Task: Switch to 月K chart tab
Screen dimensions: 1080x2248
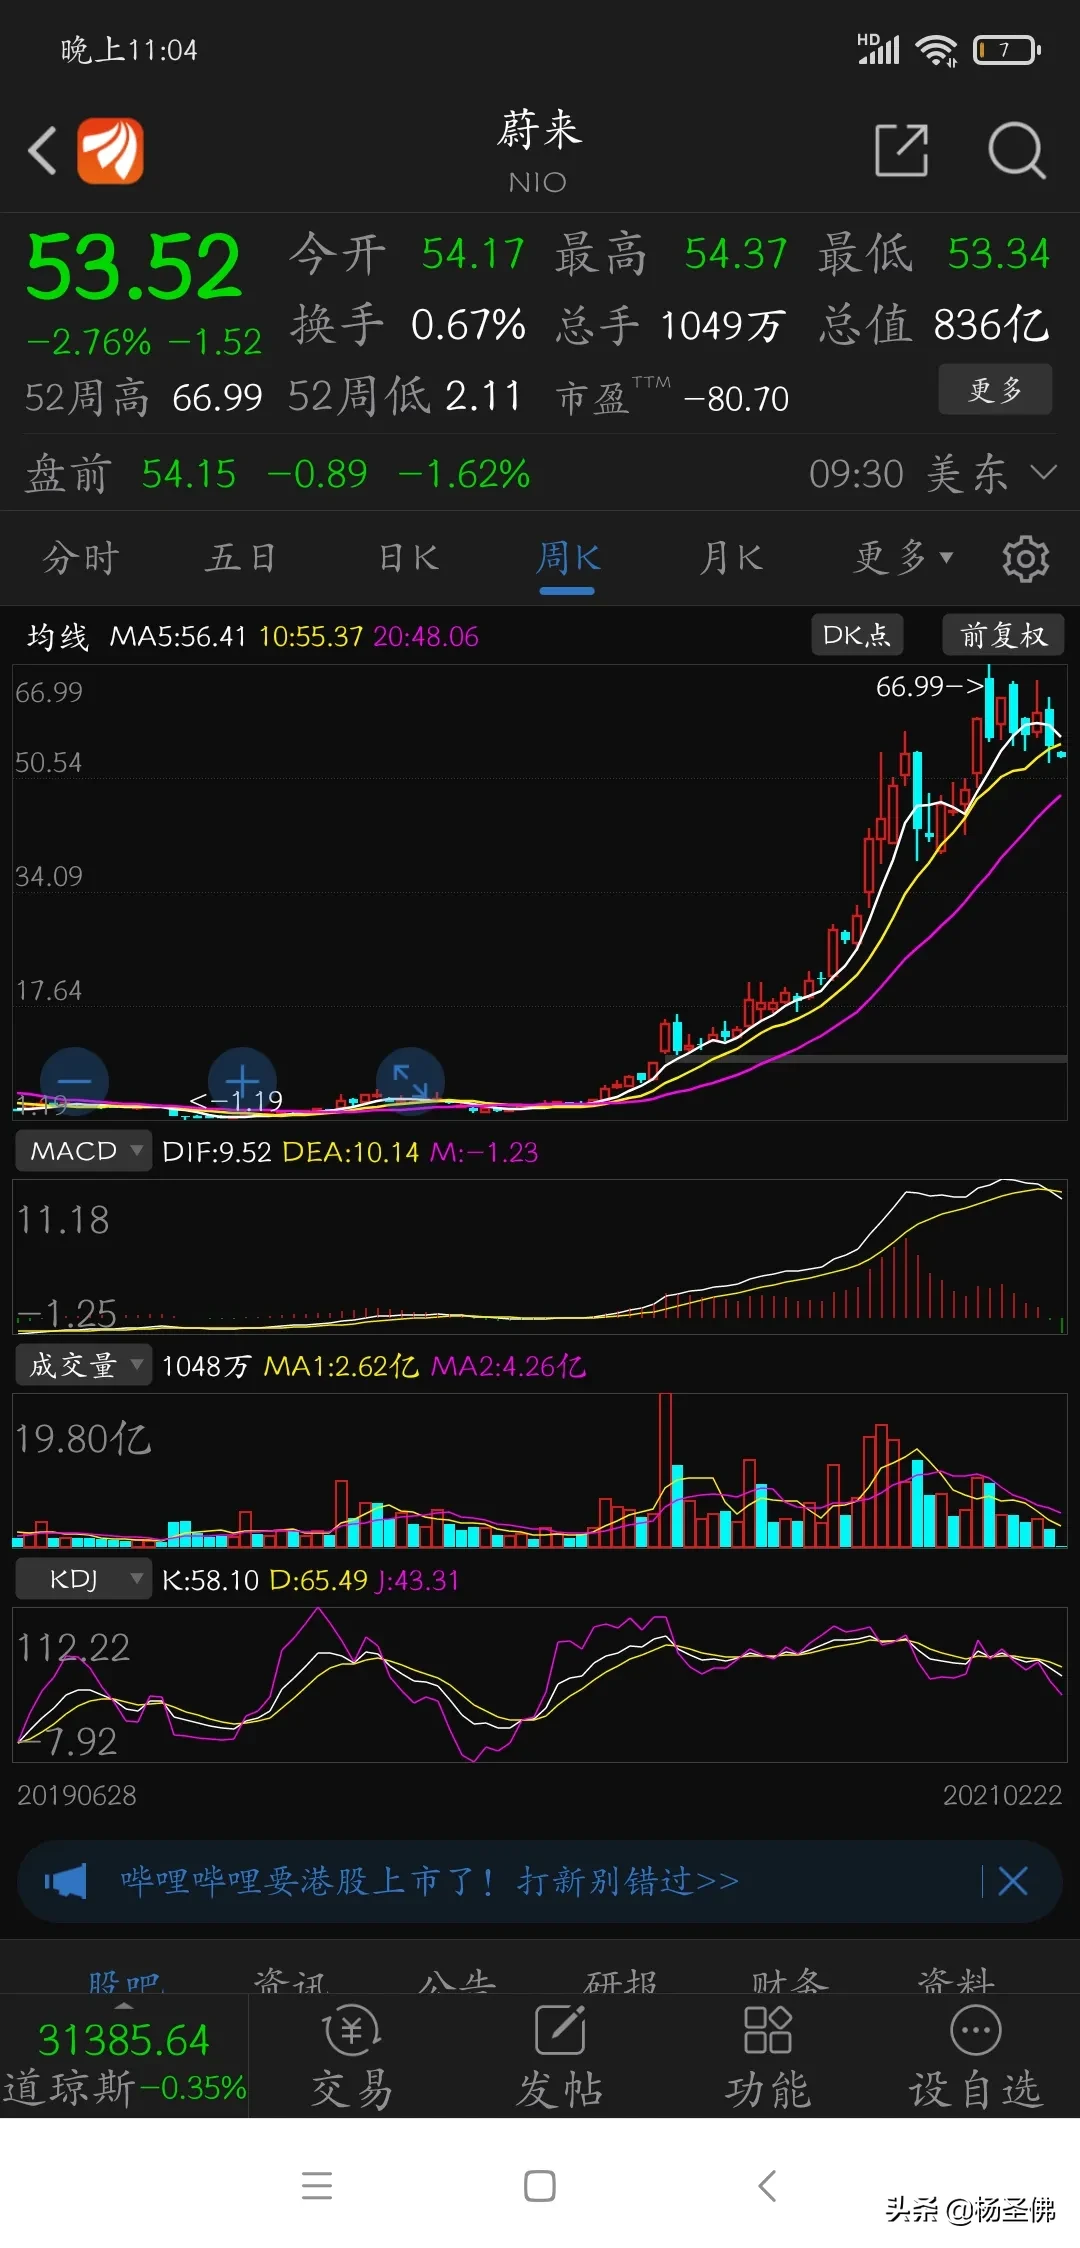Action: click(731, 558)
